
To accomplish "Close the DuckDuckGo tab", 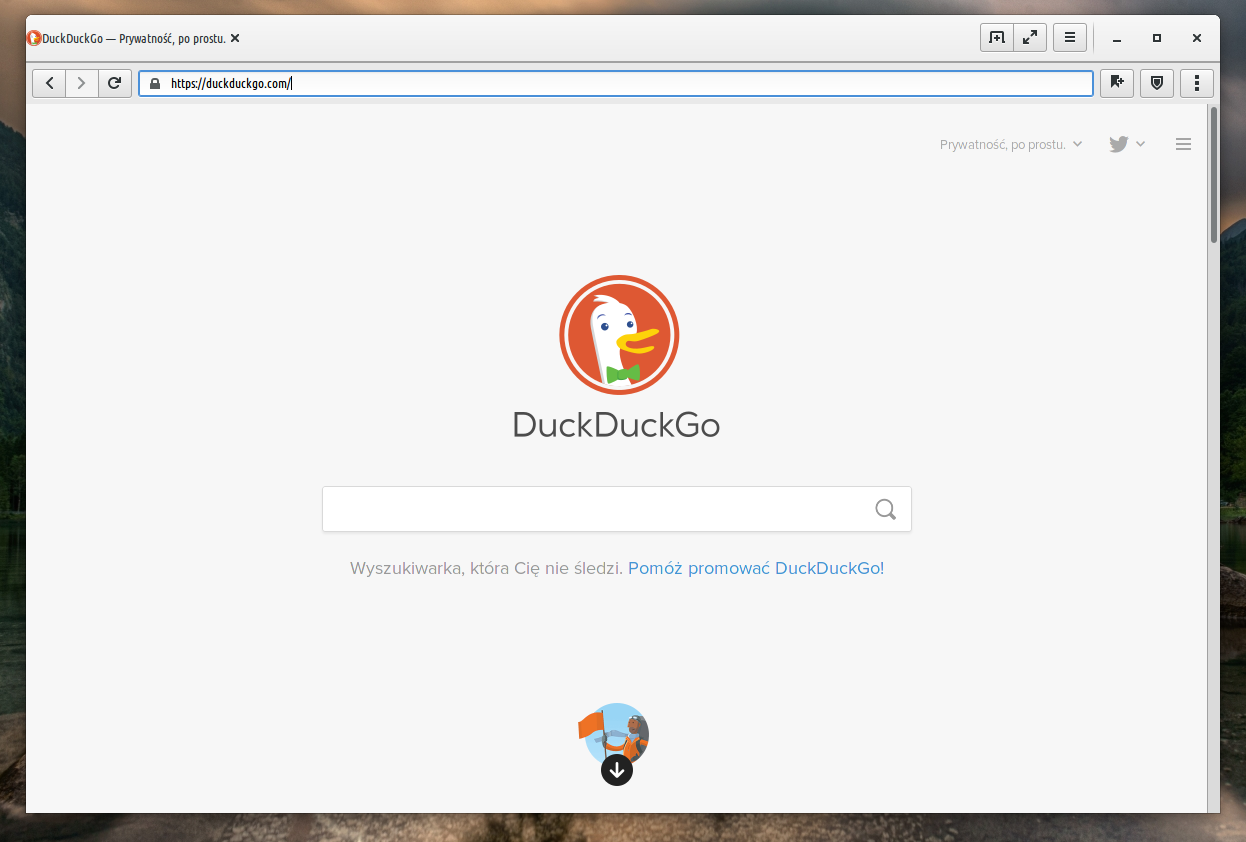I will click(x=235, y=38).
